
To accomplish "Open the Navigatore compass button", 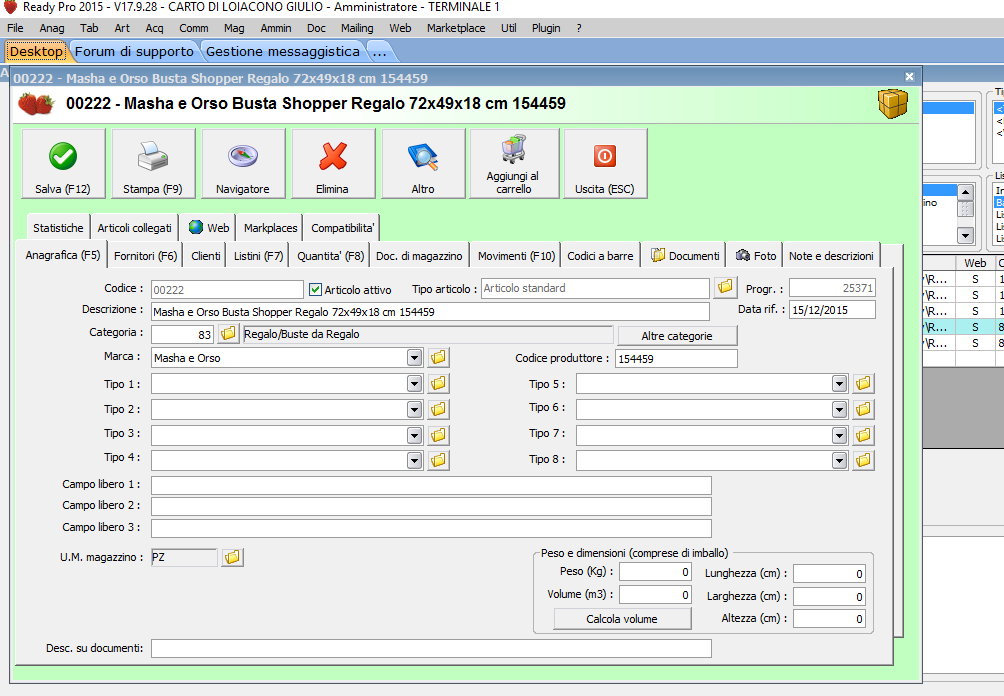I will [243, 163].
